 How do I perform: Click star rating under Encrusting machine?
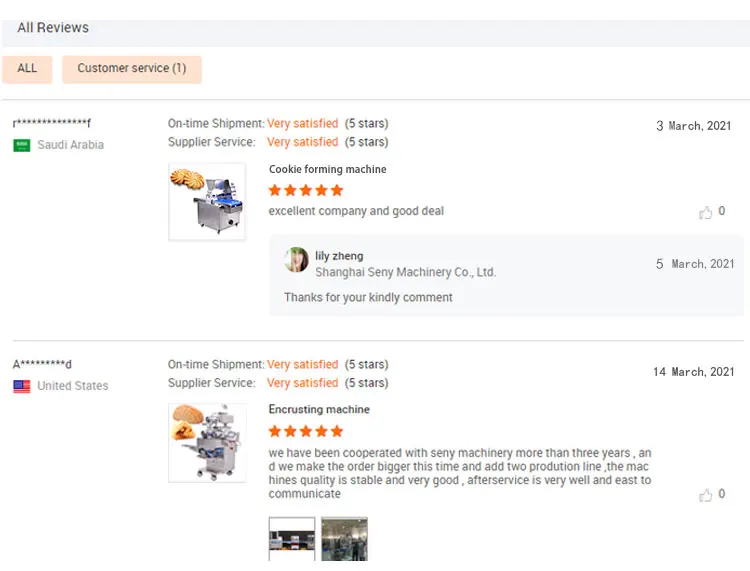tap(306, 431)
